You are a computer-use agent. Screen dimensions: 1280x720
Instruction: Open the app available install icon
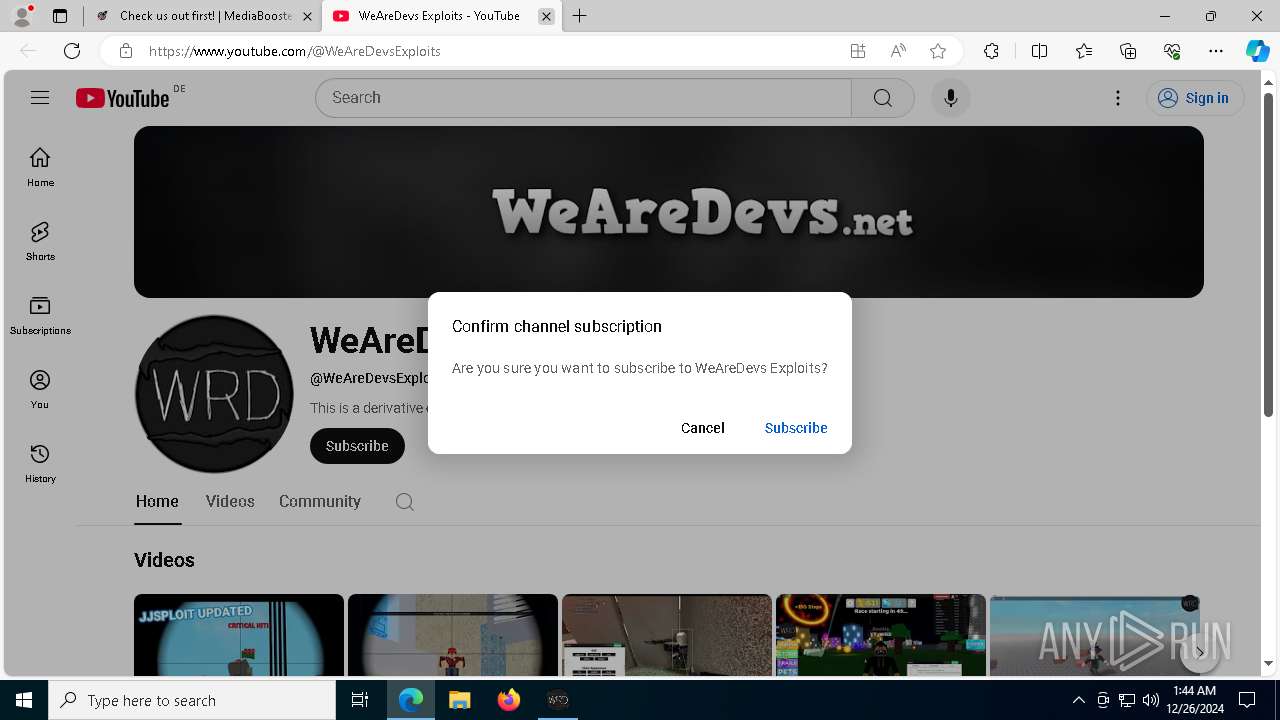pos(858,51)
